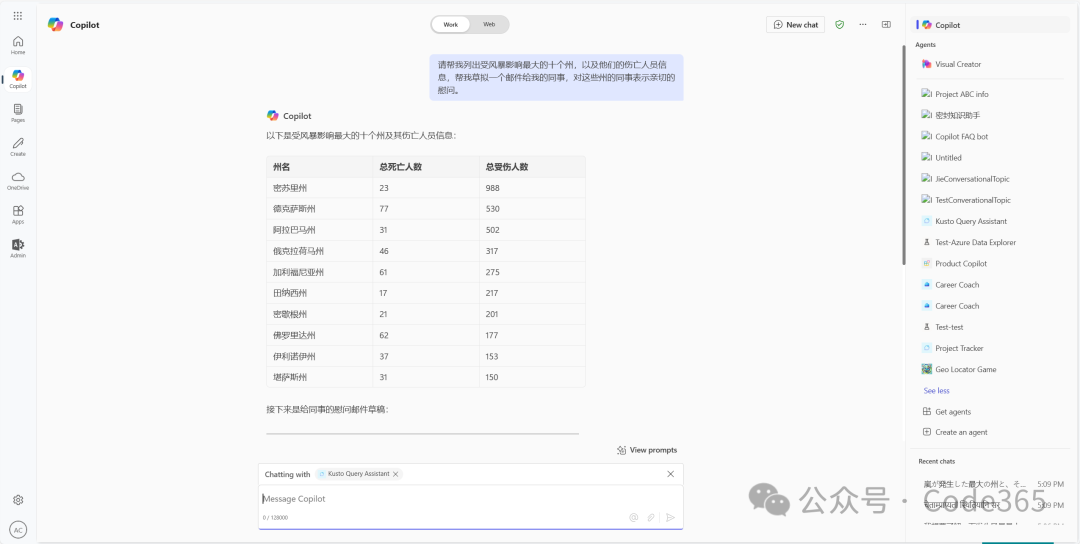Click the green shield protection icon
This screenshot has width=1080, height=544.
(839, 24)
